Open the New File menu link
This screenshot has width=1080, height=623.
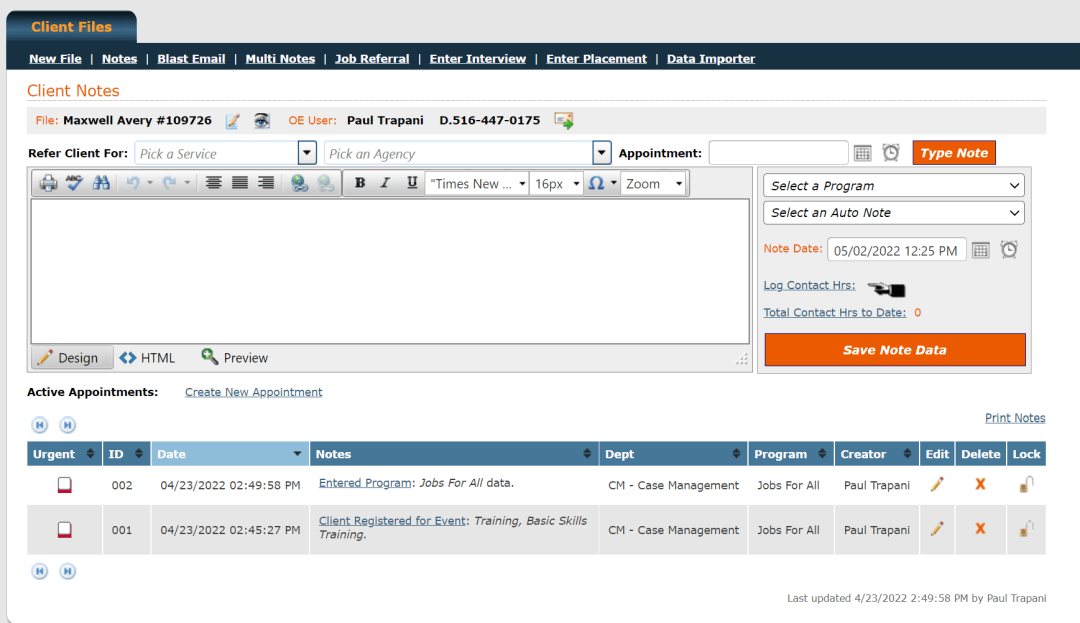pyautogui.click(x=55, y=59)
